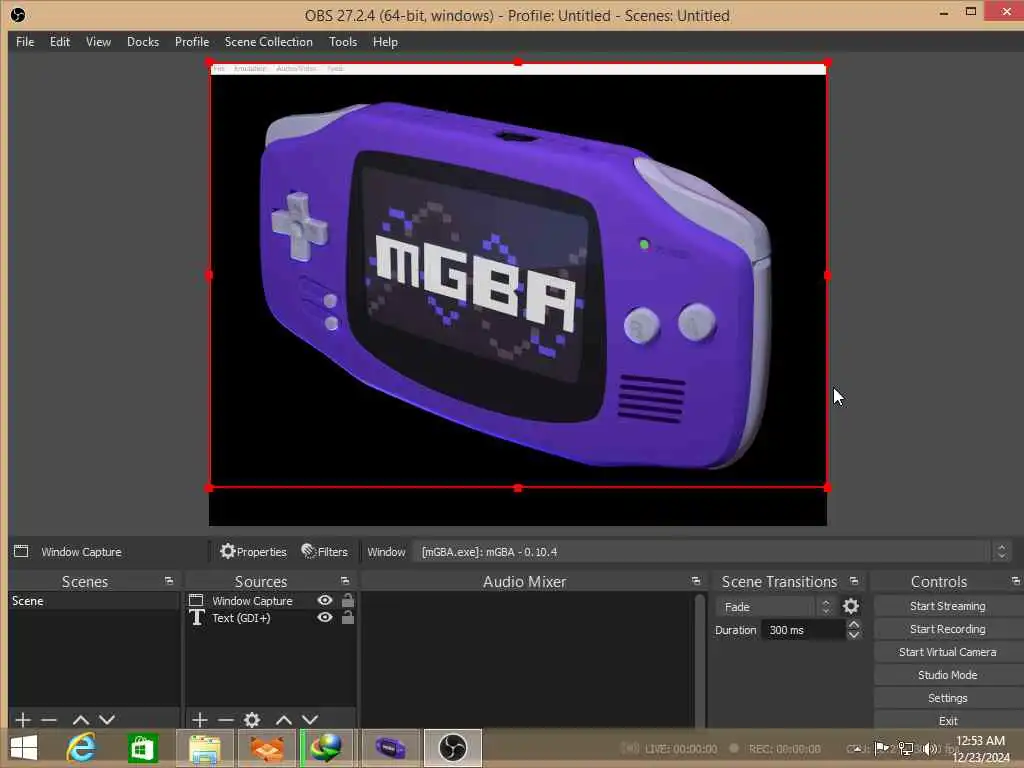The width and height of the screenshot is (1024, 768).
Task: Click the mGBA preview in the canvas
Action: click(518, 275)
